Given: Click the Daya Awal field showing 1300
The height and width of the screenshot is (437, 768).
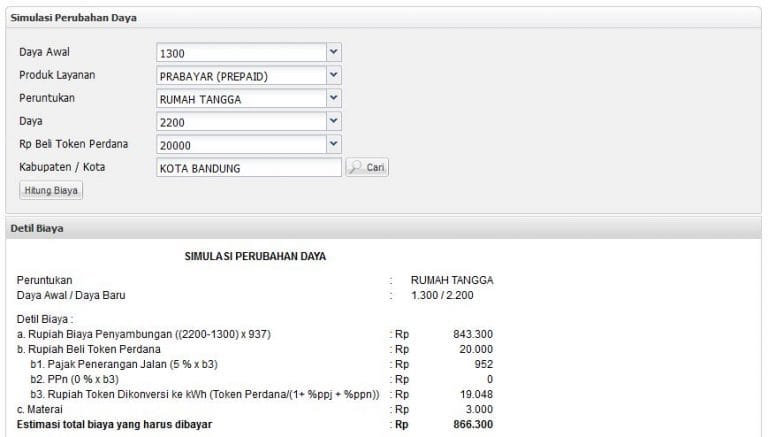Looking at the screenshot, I should (x=241, y=53).
